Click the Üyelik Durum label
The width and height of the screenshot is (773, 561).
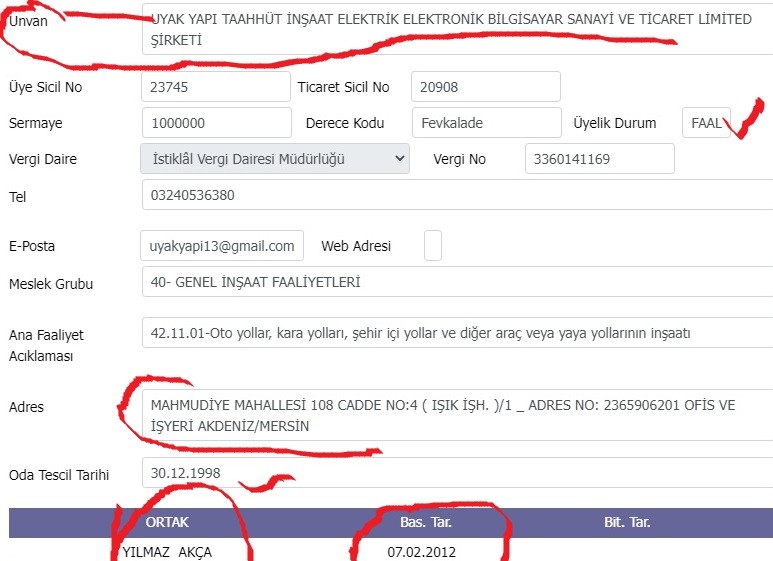point(615,123)
